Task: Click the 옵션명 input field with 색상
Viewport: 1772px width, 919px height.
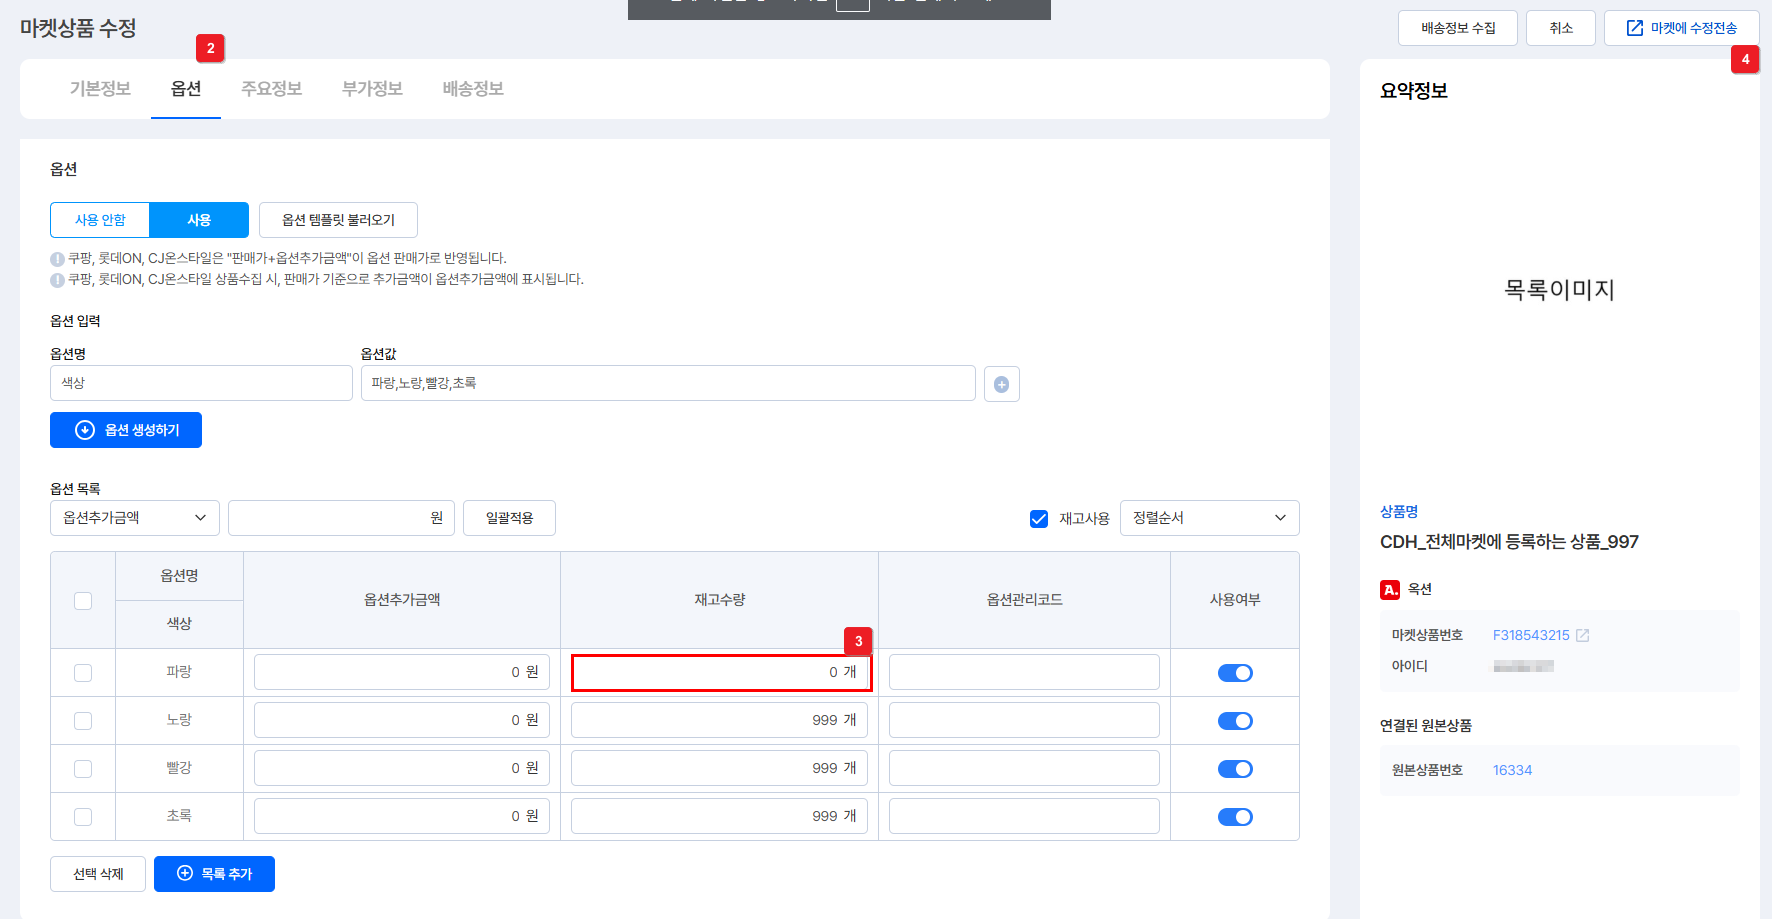Action: point(201,383)
